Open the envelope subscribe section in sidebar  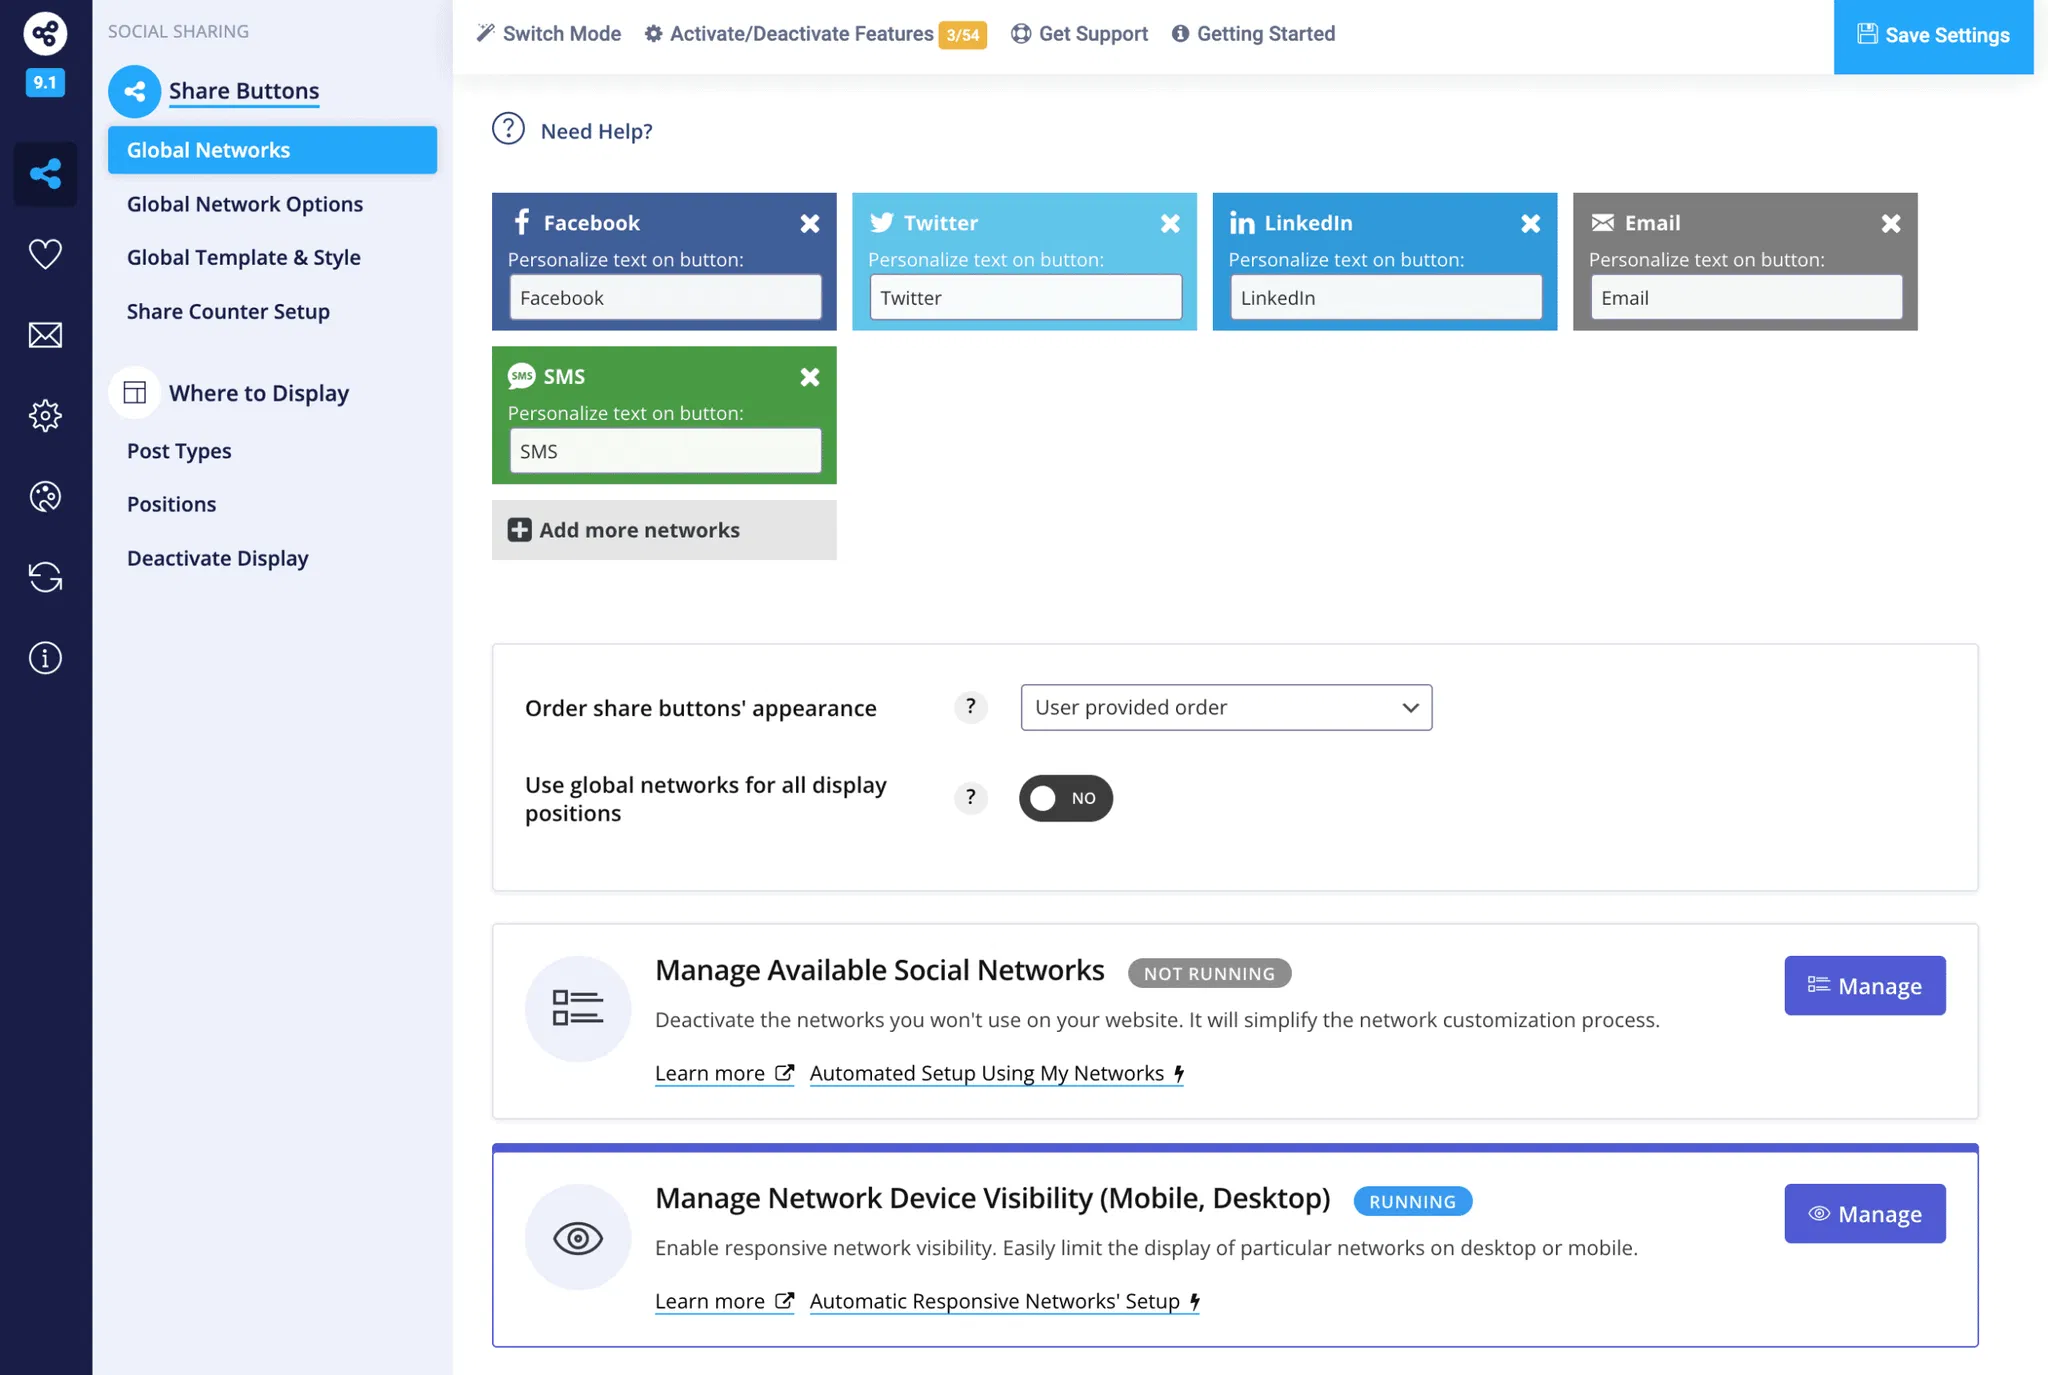coord(45,335)
